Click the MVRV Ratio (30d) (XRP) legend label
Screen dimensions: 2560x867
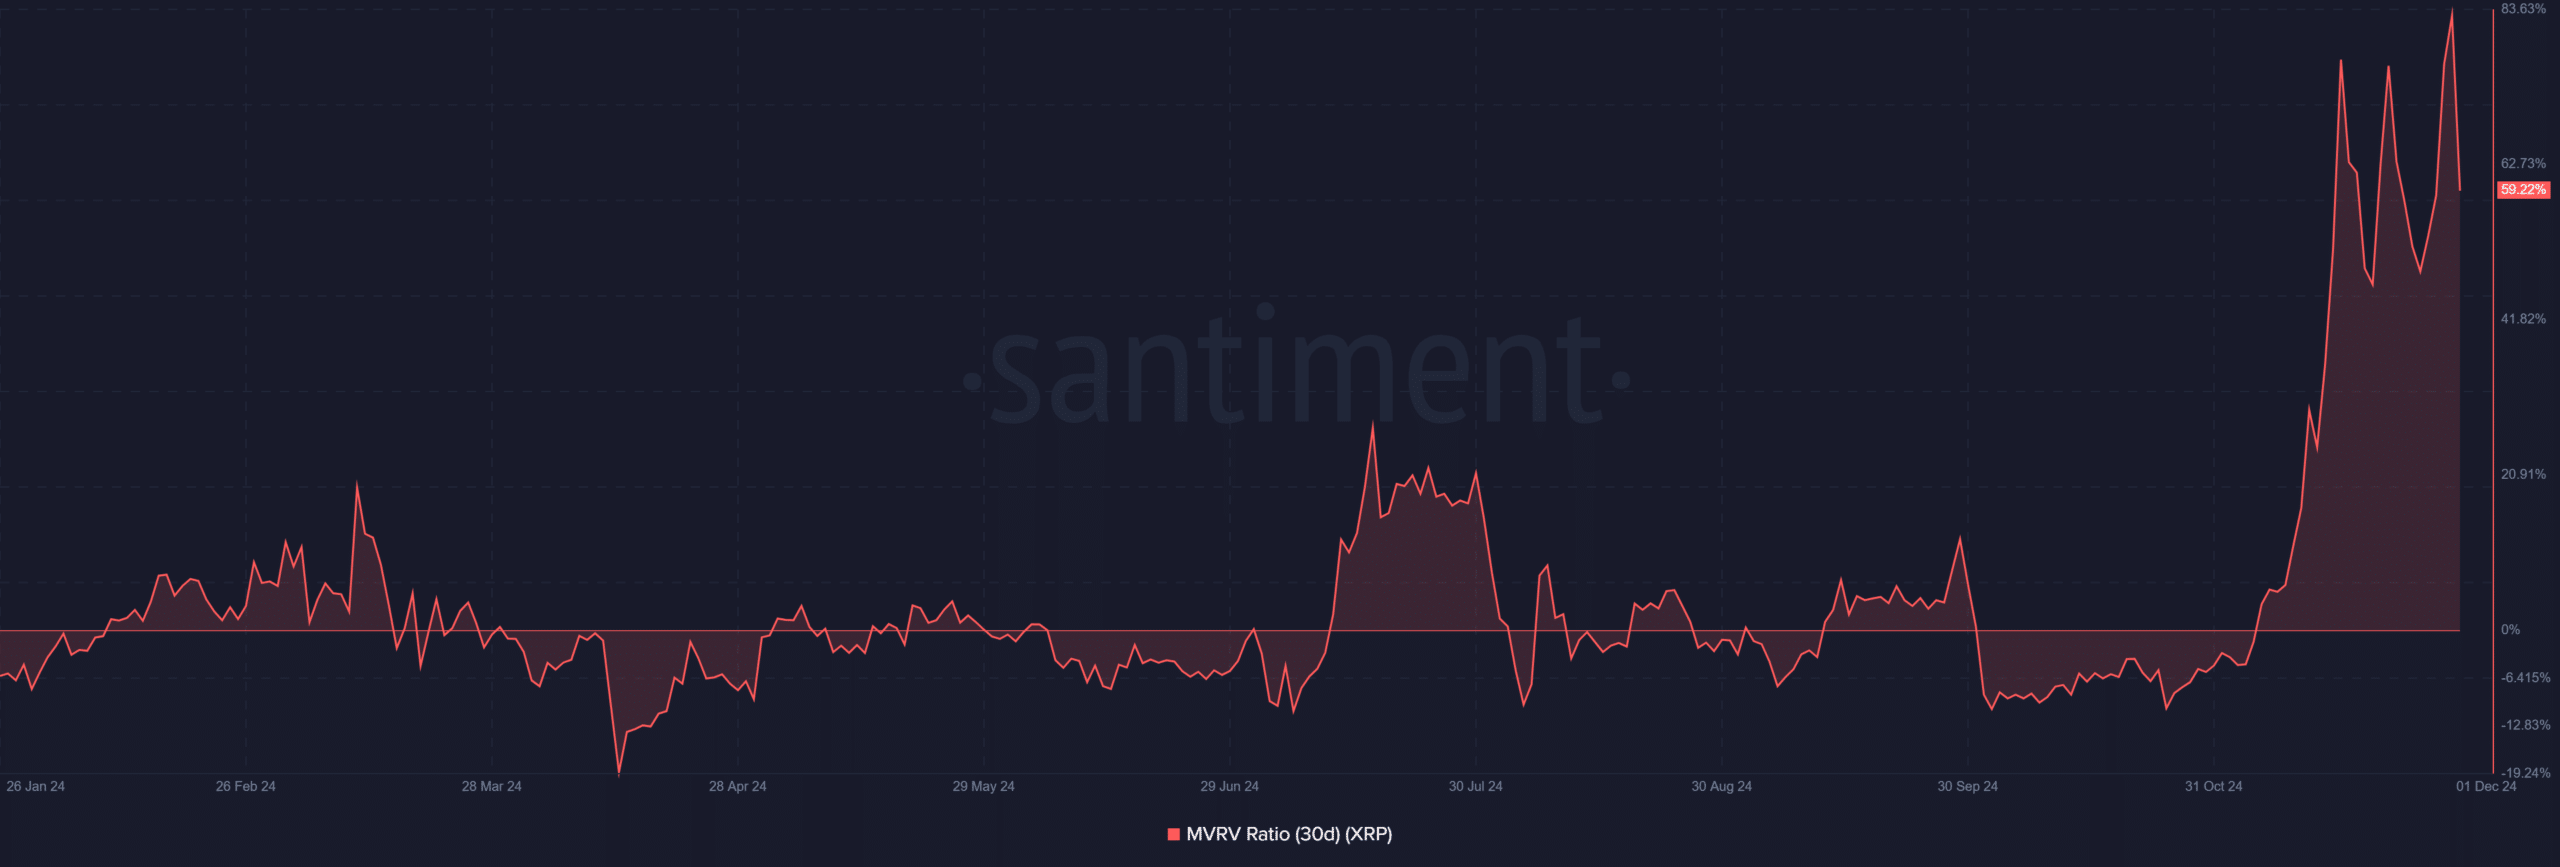(1289, 834)
